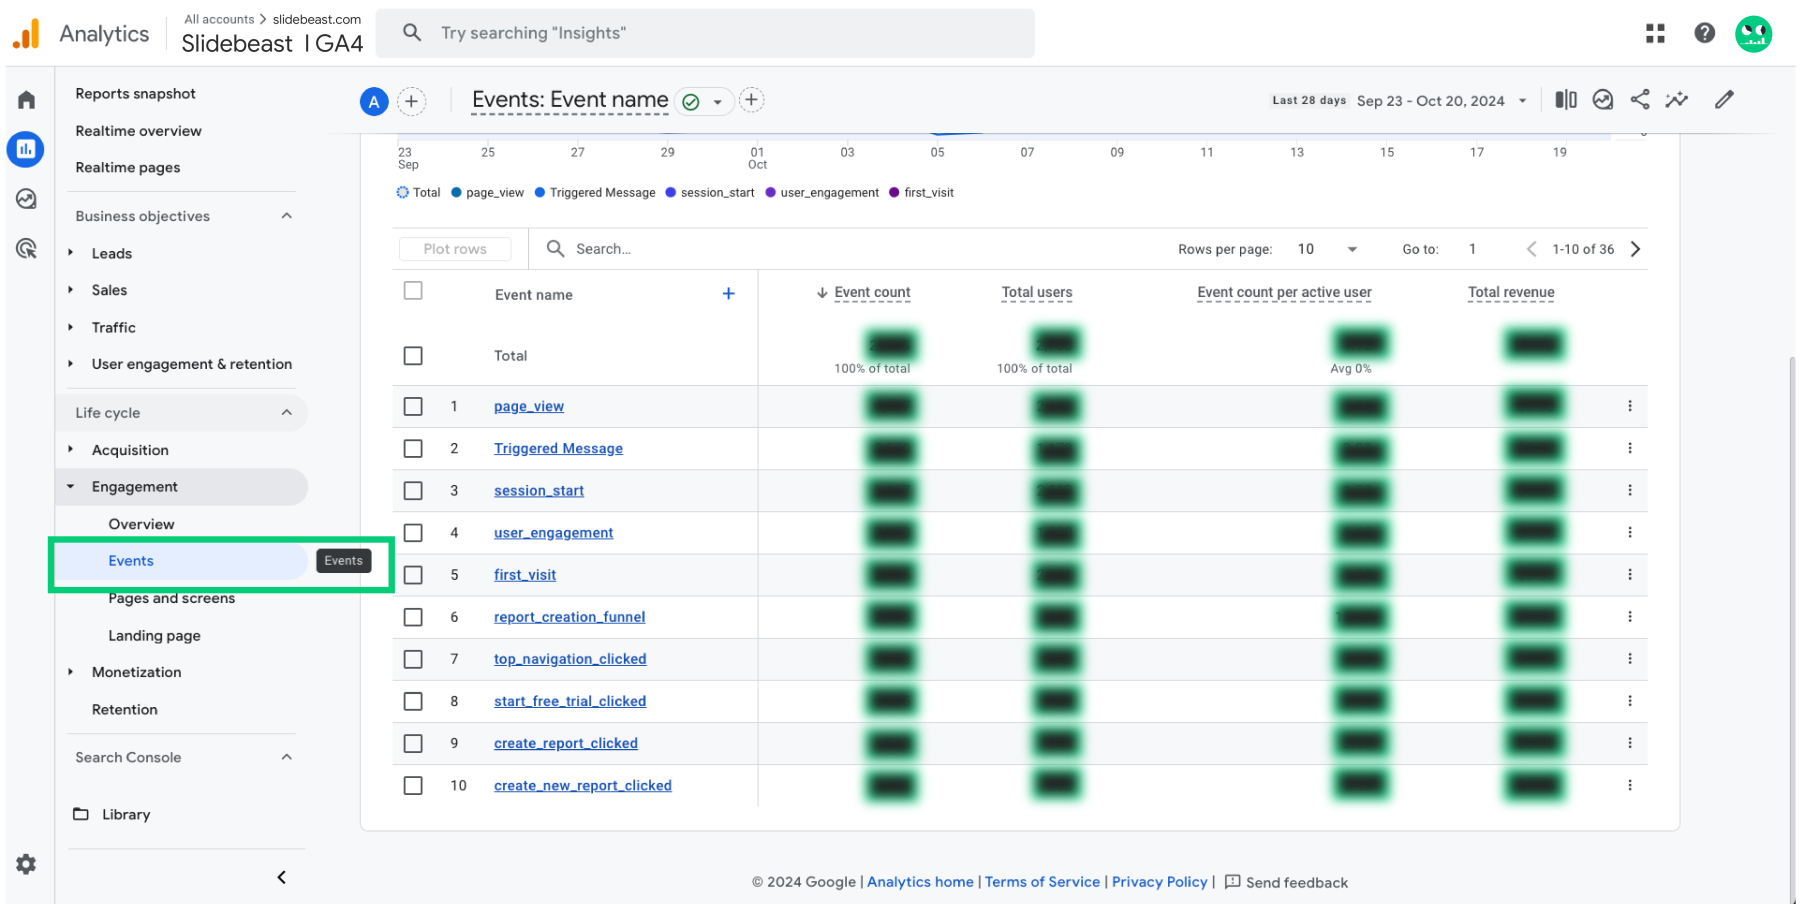Open more options for session_start row
This screenshot has width=1800, height=904.
click(x=1630, y=490)
